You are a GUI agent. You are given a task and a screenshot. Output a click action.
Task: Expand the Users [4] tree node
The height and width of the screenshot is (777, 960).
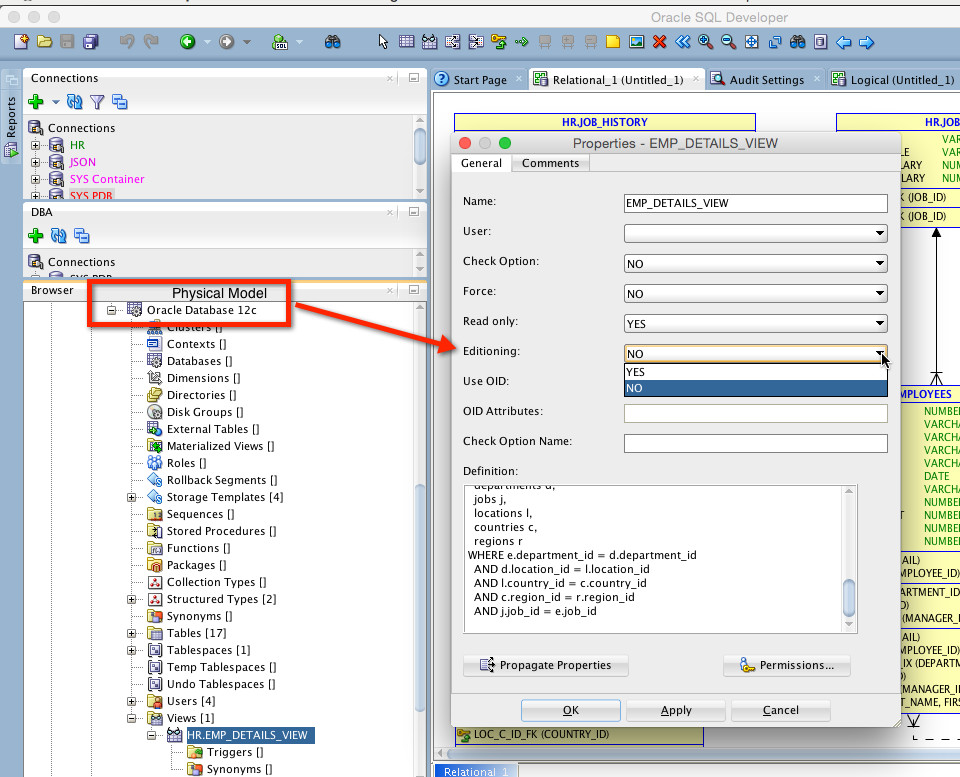132,701
